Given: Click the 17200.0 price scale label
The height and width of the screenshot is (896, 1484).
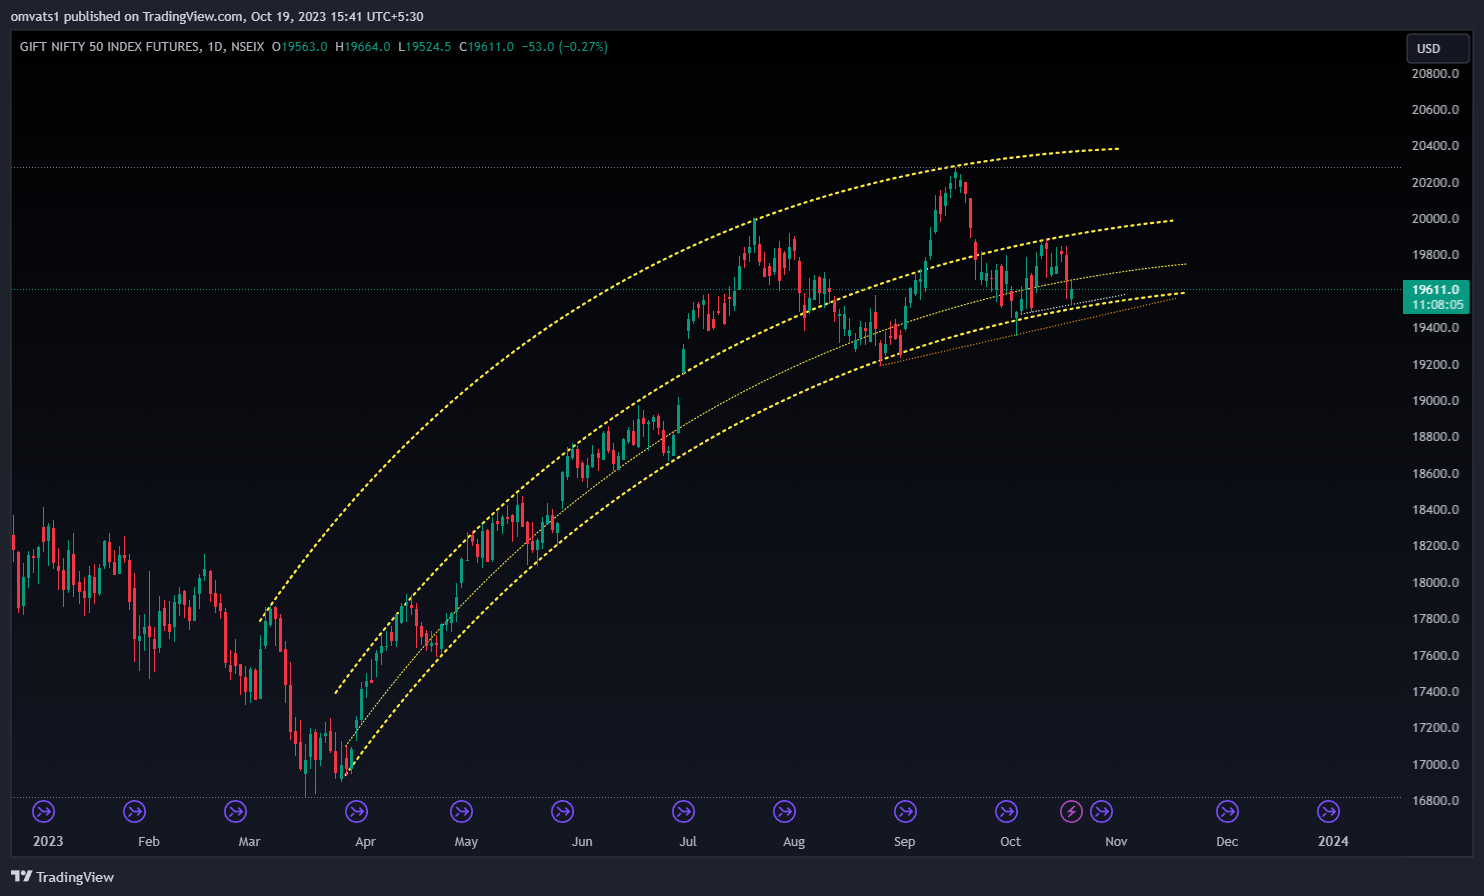Looking at the screenshot, I should click(x=1435, y=728).
